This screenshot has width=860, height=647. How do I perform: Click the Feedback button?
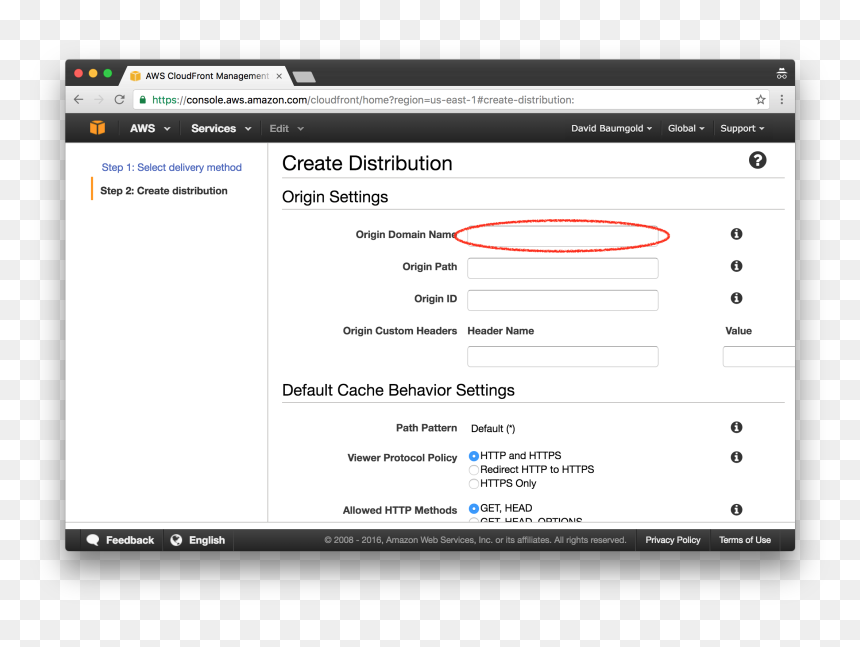121,540
